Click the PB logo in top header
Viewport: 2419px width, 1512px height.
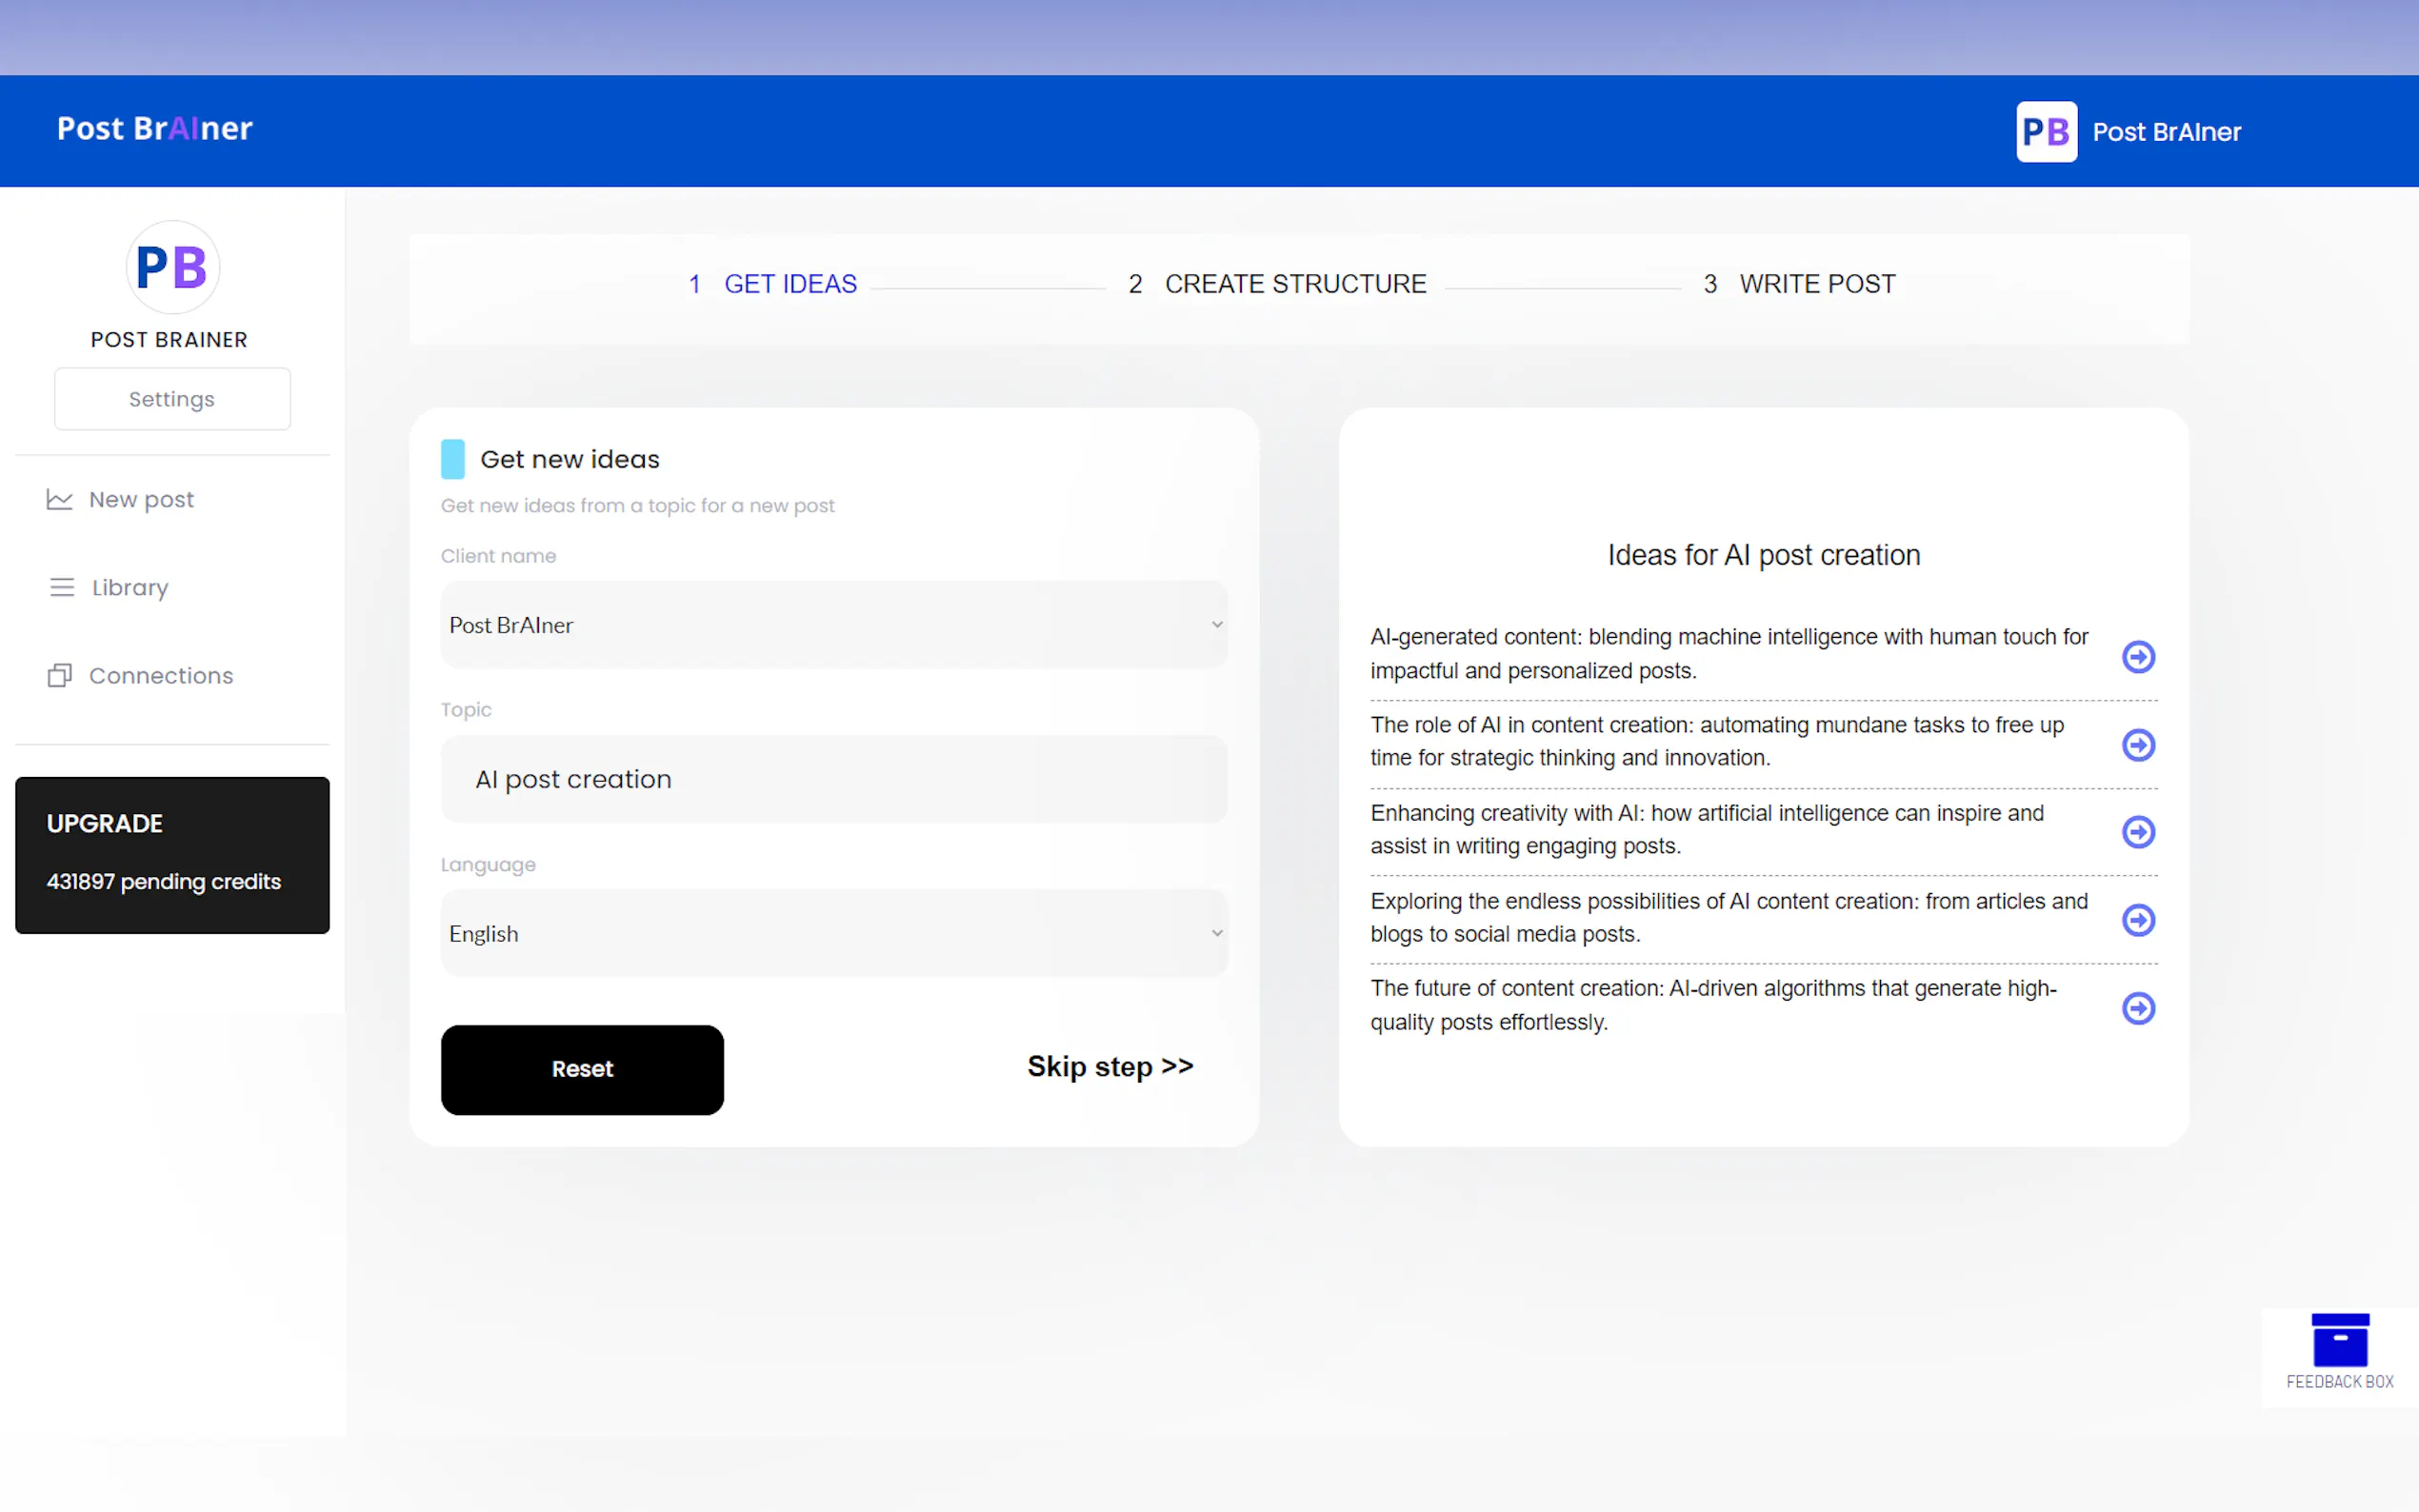(2045, 131)
